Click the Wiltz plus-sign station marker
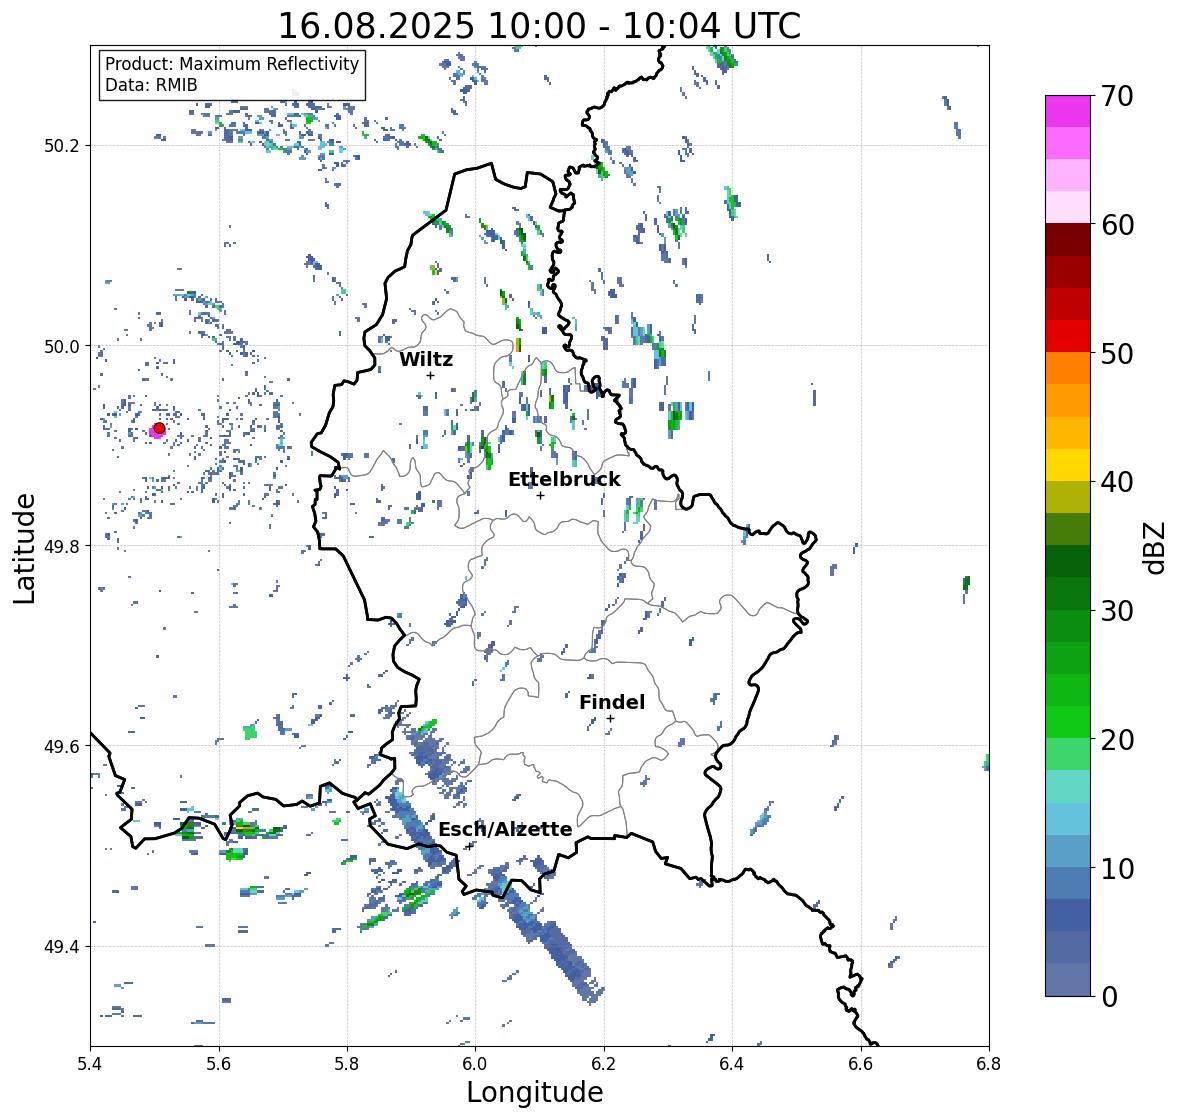The height and width of the screenshot is (1117, 1179). click(430, 375)
